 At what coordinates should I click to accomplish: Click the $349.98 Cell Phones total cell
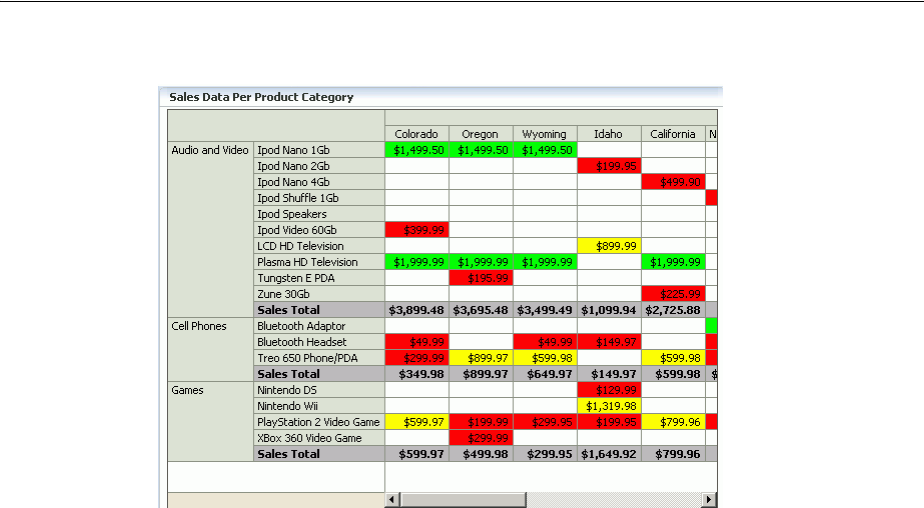417,374
